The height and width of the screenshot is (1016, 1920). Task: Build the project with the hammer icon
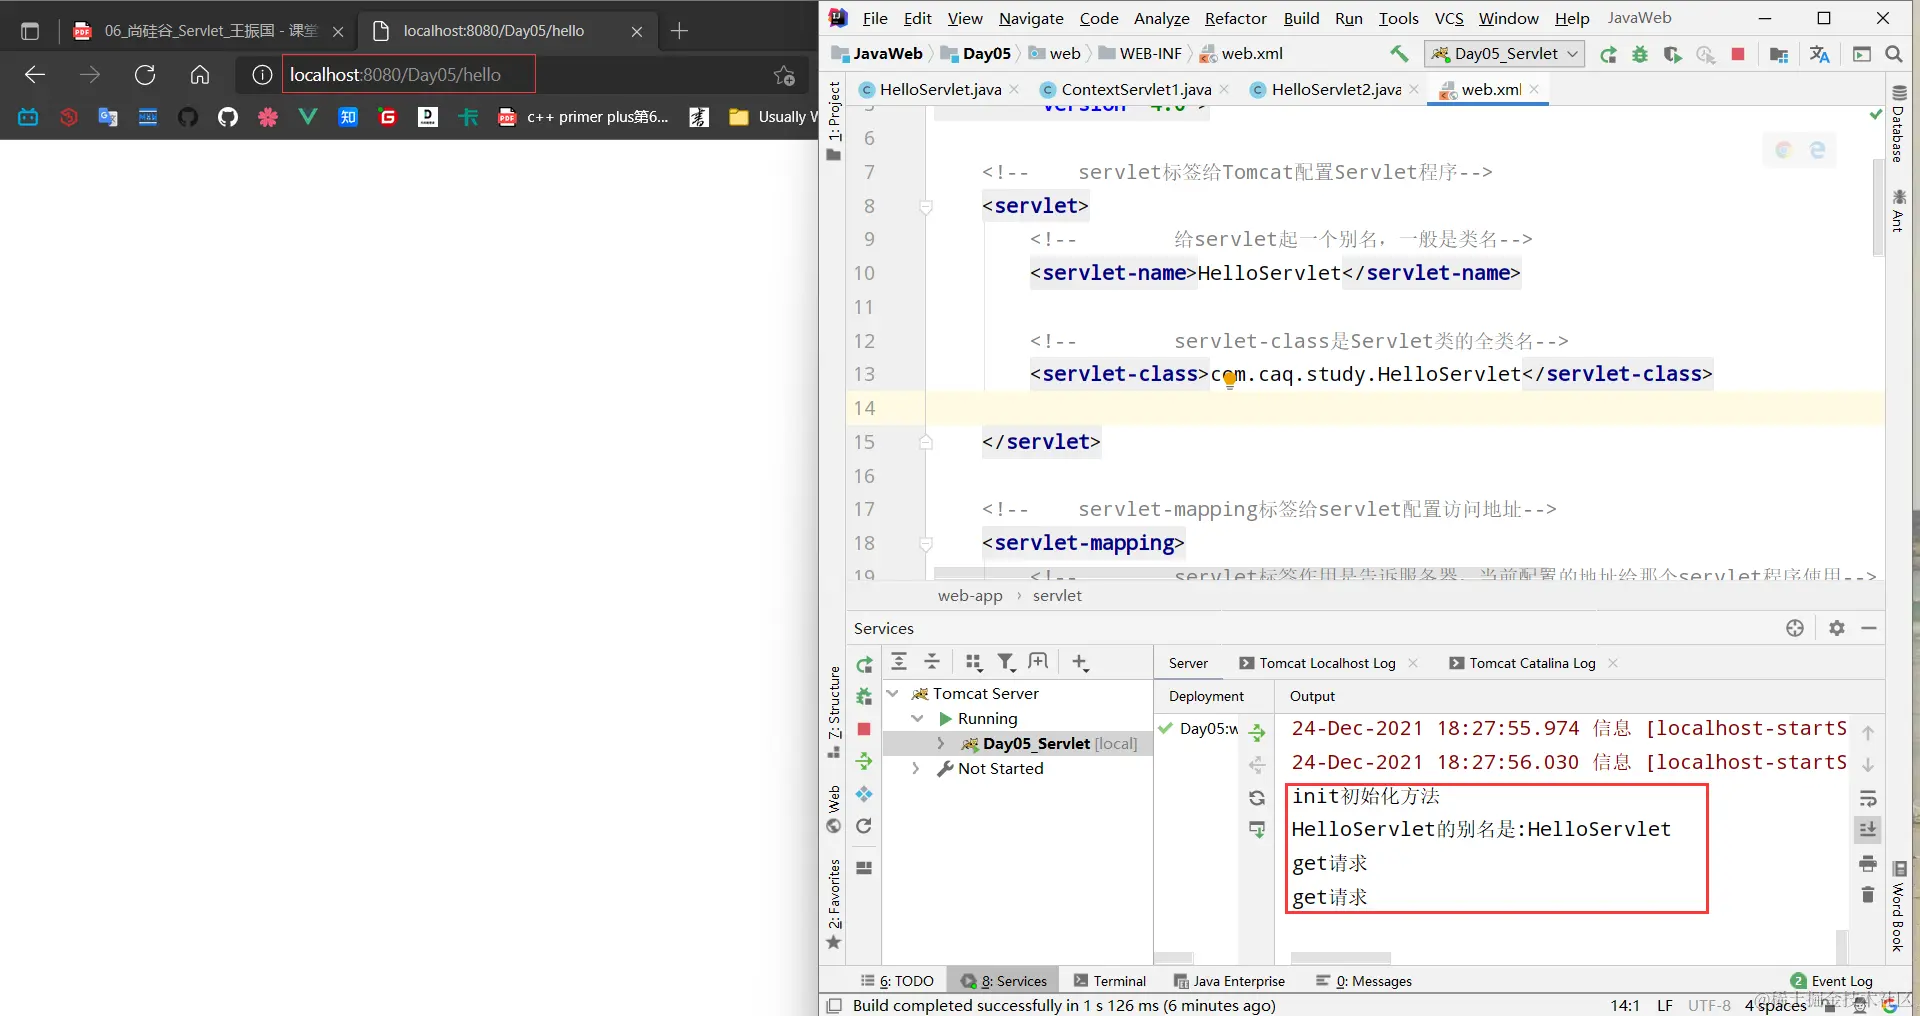[1399, 54]
